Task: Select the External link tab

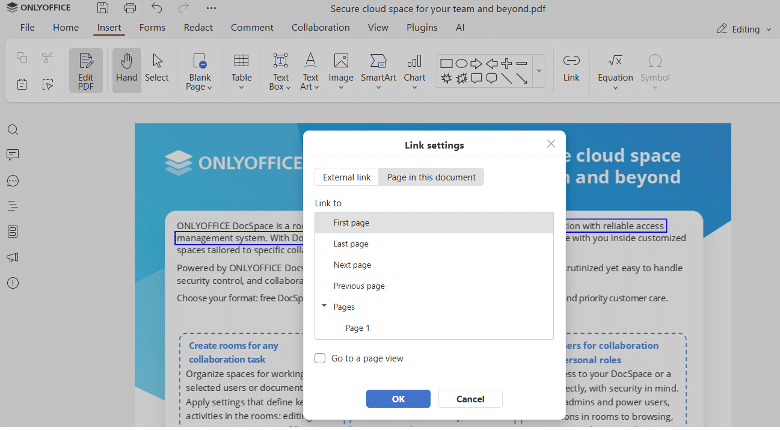Action: coord(347,177)
